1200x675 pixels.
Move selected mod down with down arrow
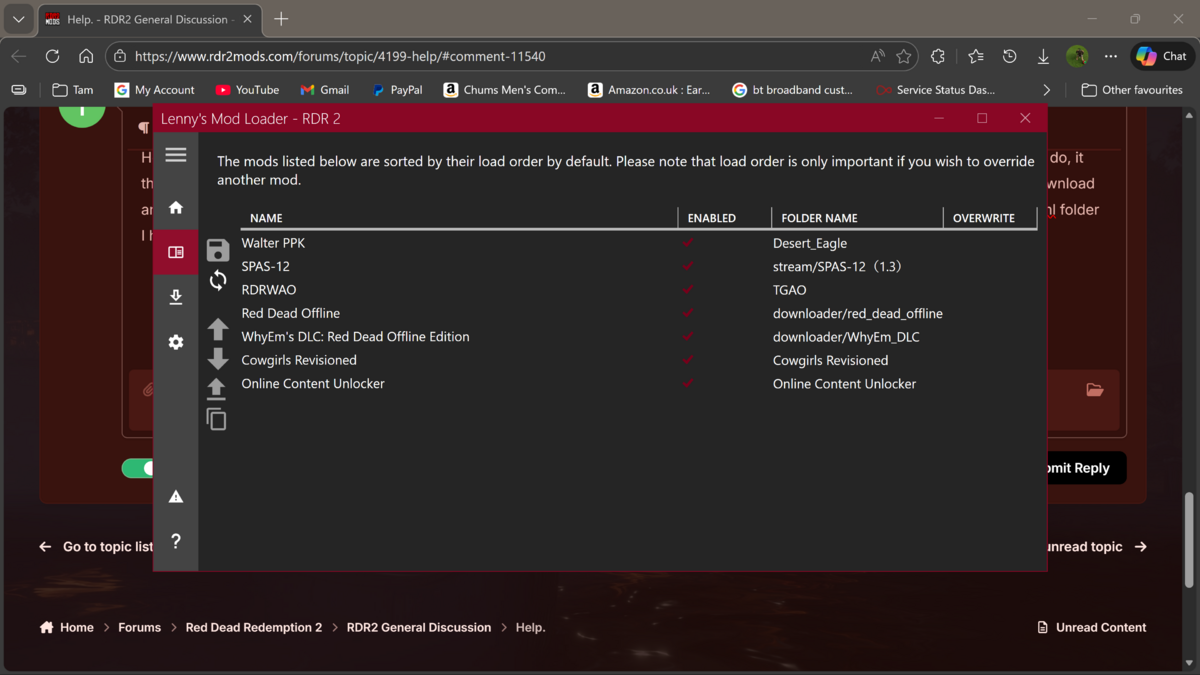point(217,358)
